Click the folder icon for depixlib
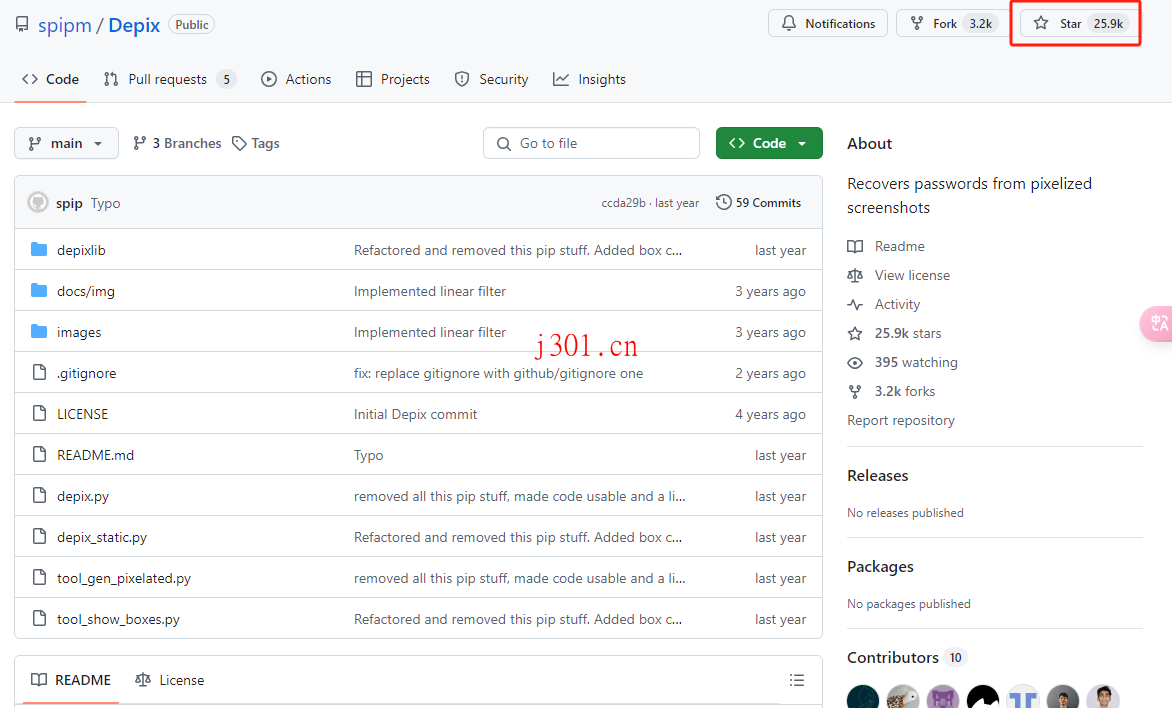Viewport: 1172px width, 708px height. 39,249
